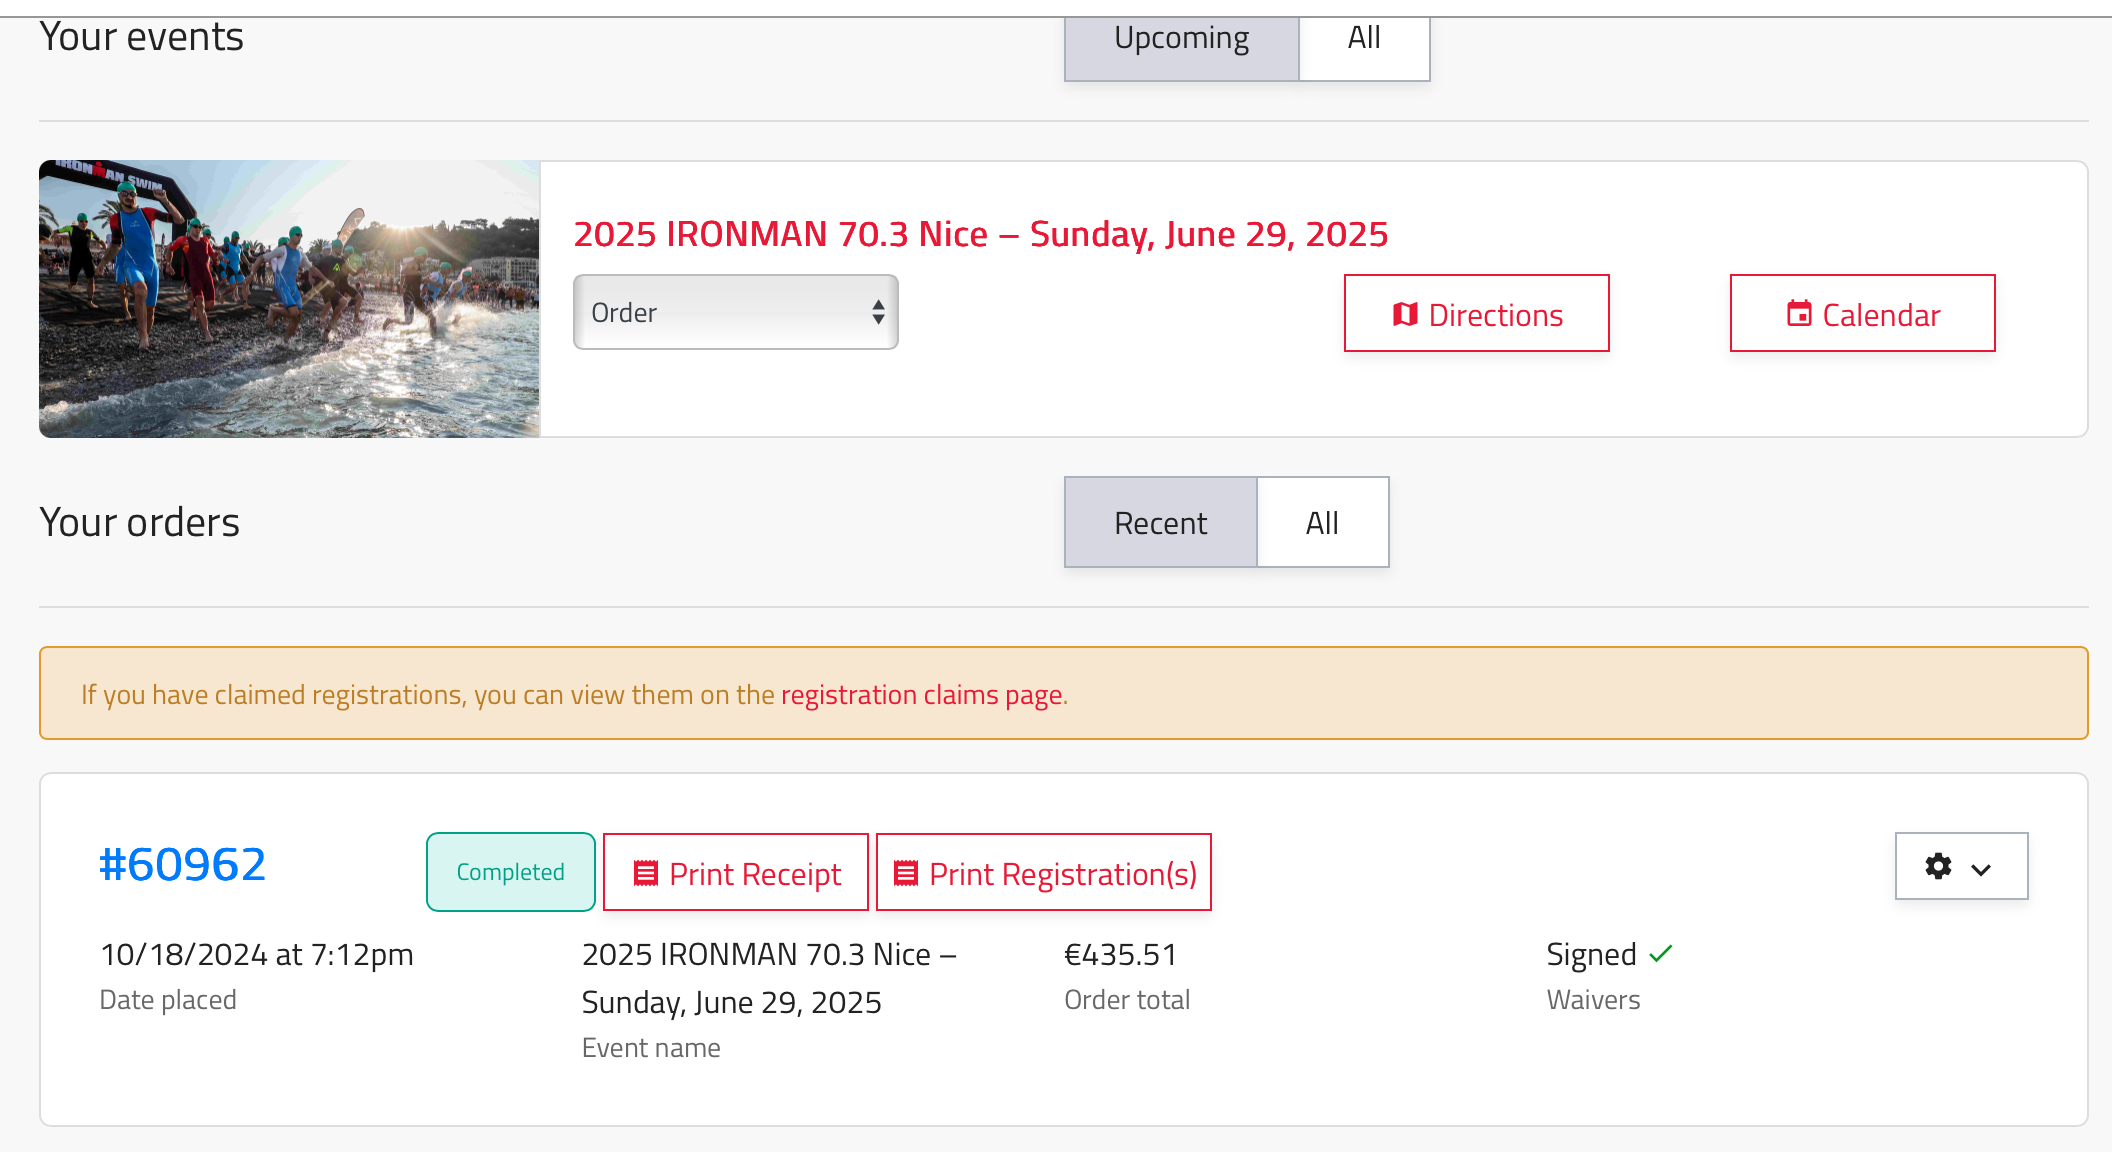Follow the registration claims page link

[924, 694]
